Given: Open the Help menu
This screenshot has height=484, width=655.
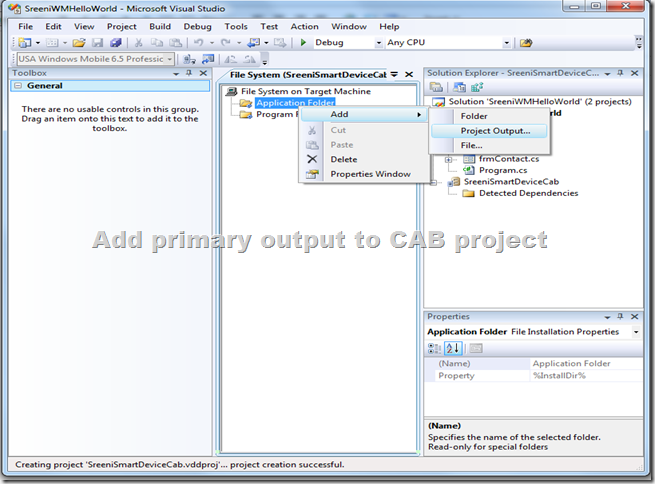Looking at the screenshot, I should coord(389,26).
